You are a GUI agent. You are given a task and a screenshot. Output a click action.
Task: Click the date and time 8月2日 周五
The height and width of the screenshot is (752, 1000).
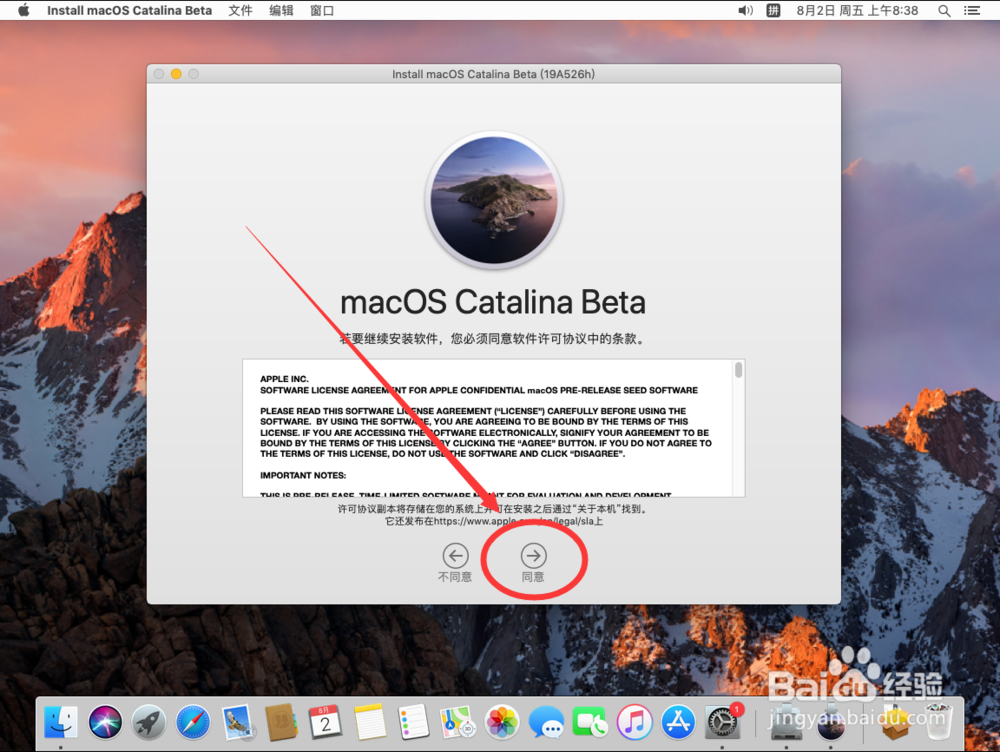coord(857,10)
